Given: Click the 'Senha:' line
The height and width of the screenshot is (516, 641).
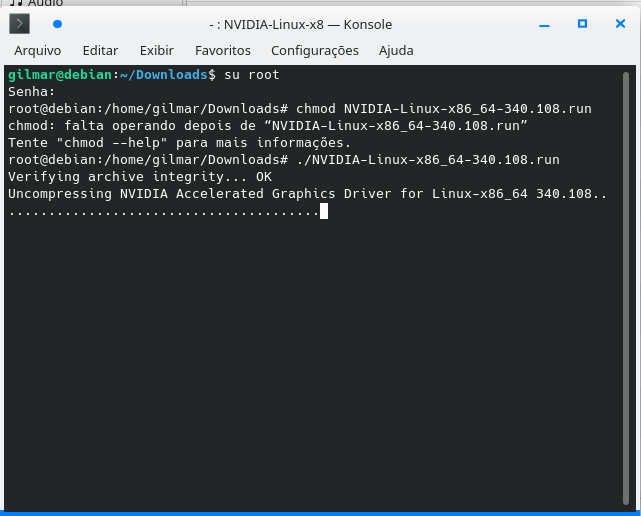Looking at the screenshot, I should click(31, 92).
